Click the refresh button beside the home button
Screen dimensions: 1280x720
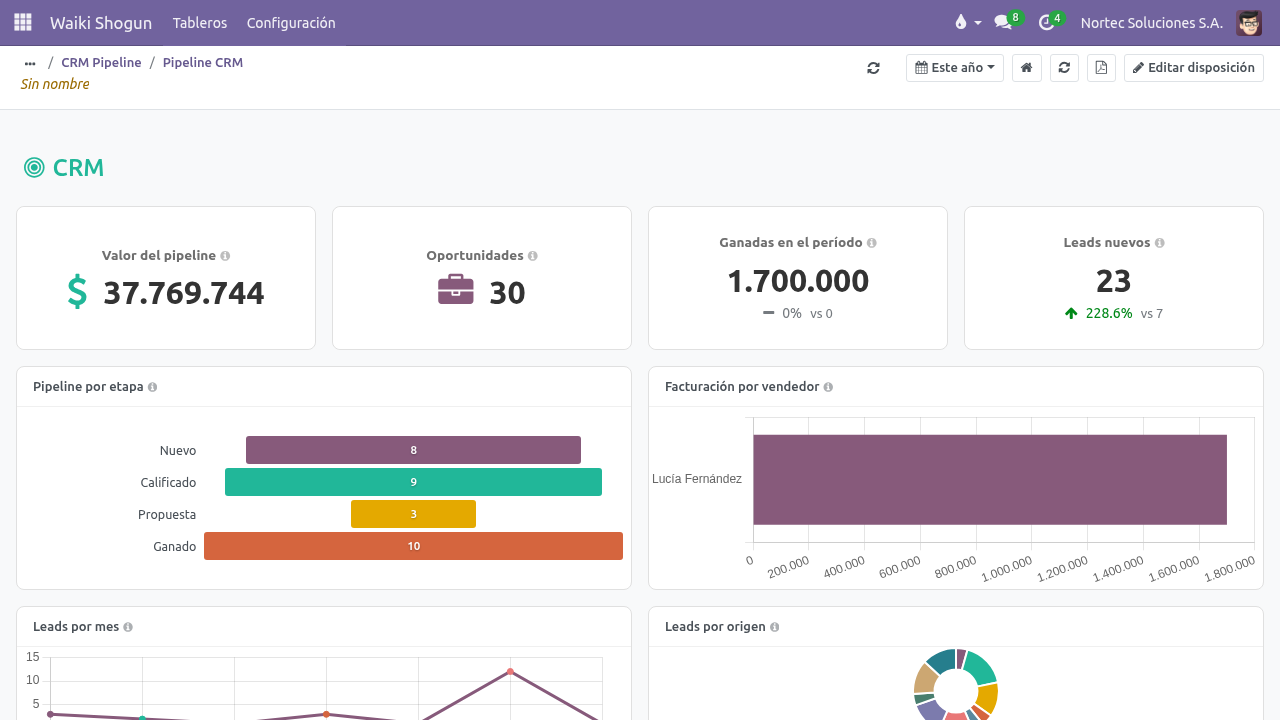point(1064,68)
